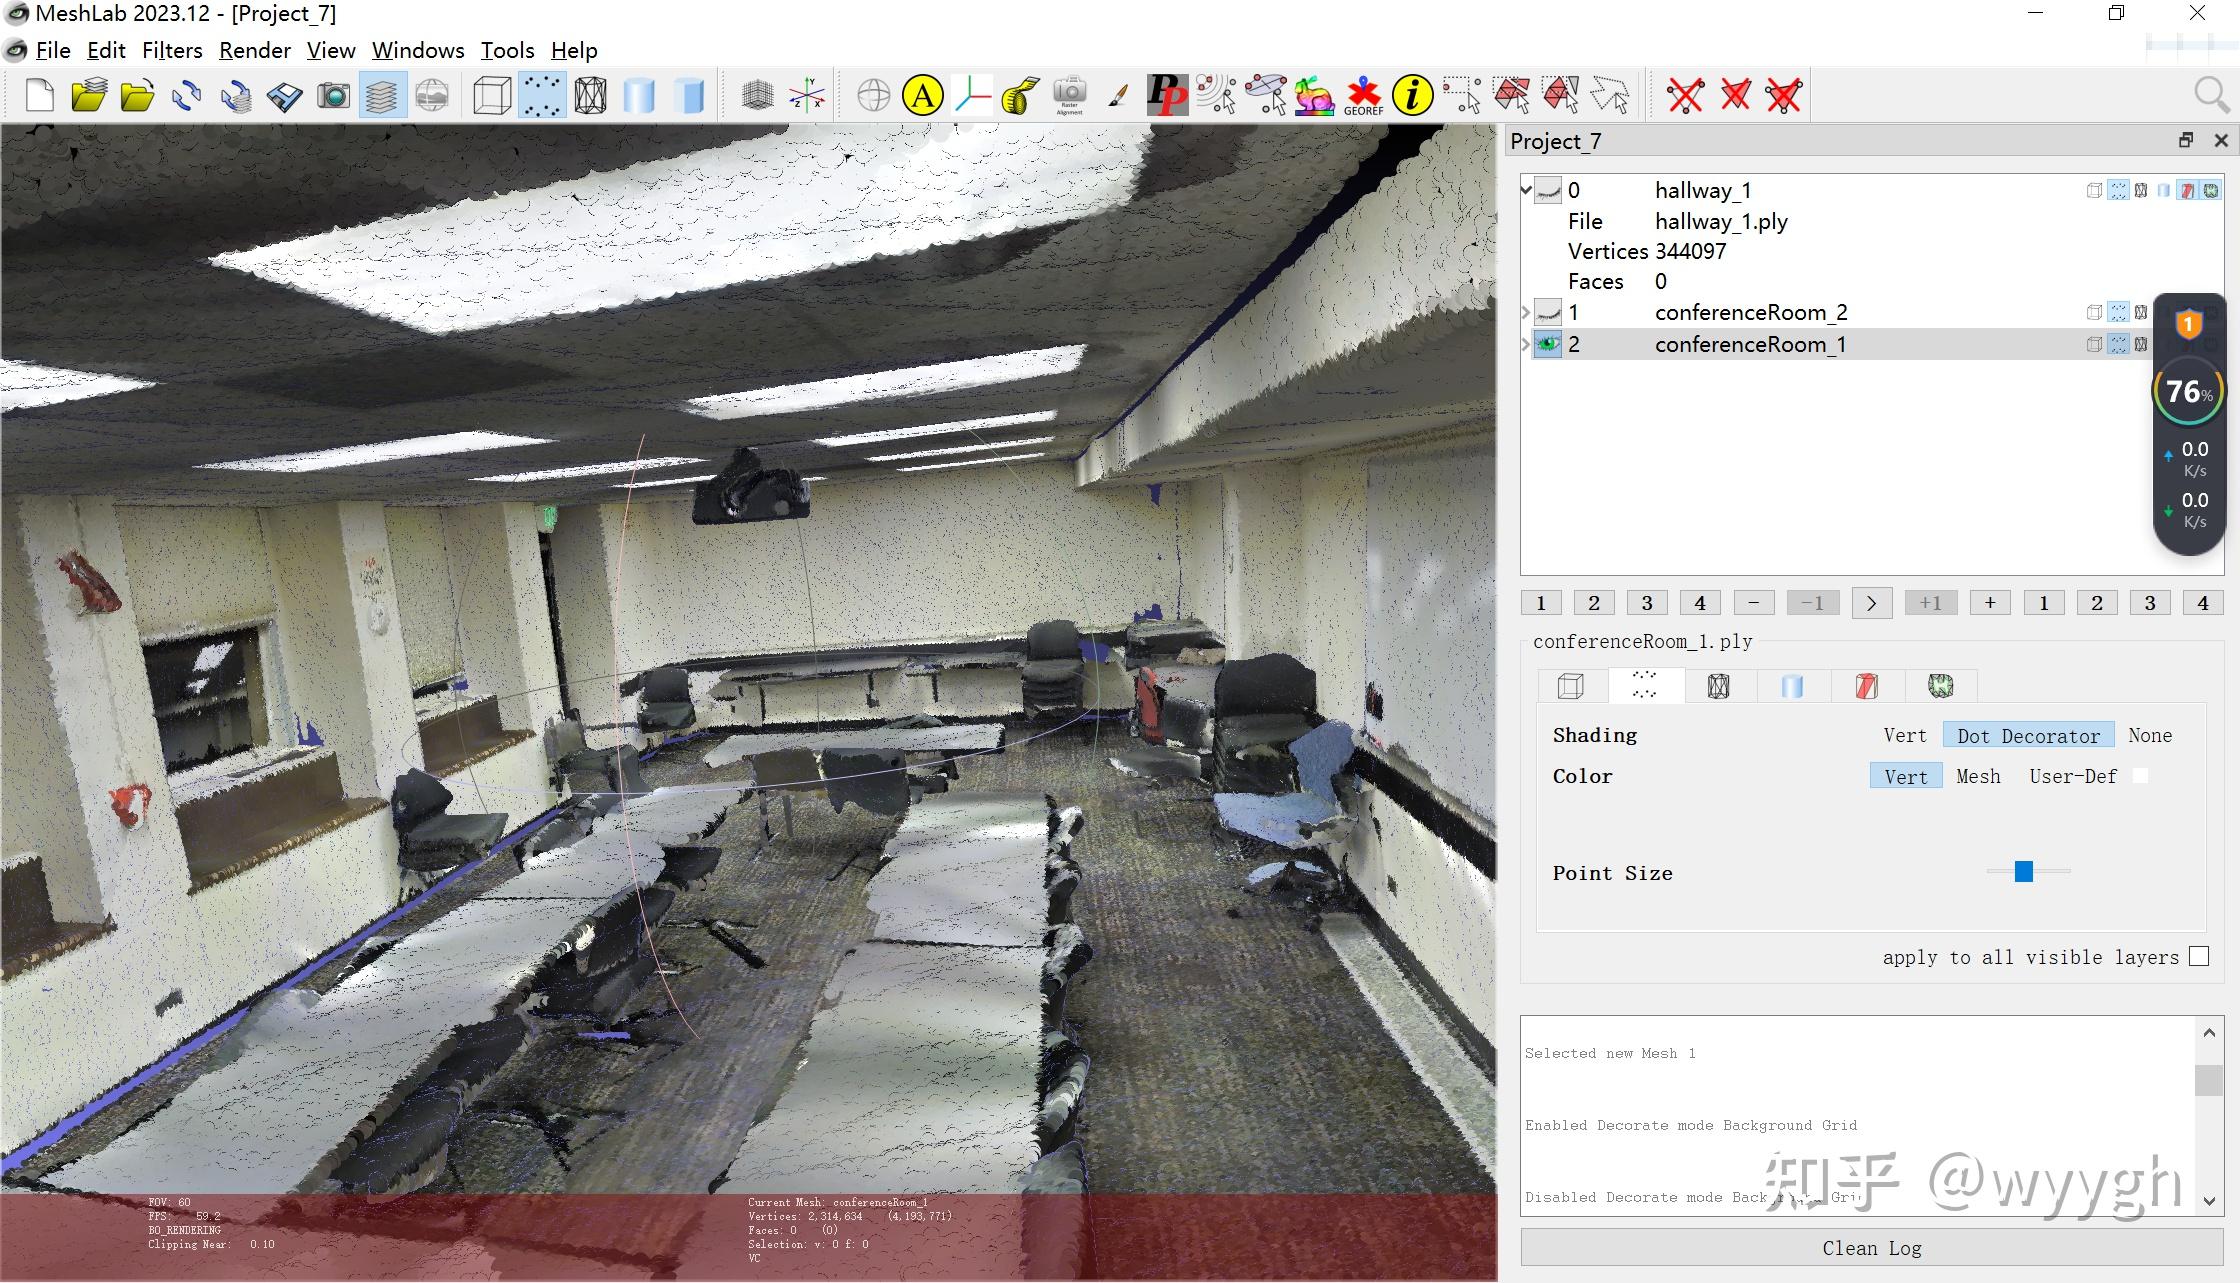Open the Filters menu
This screenshot has height=1283, width=2240.
(171, 50)
